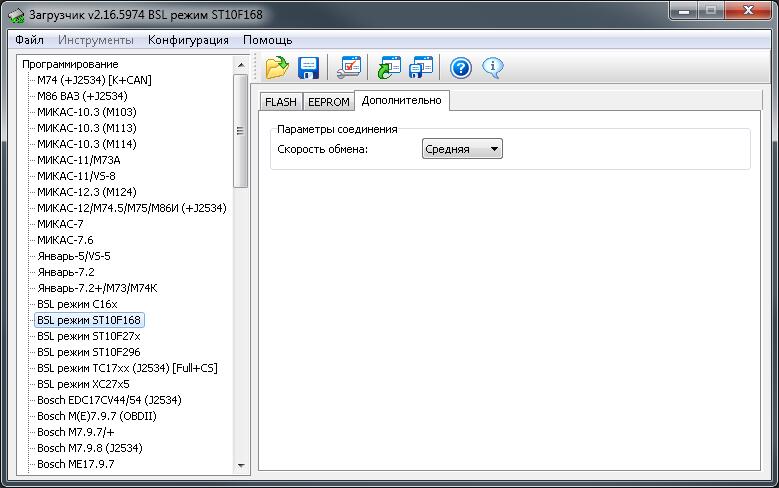Choose Bosch EDC17CV44/54 (J2534) item
The height and width of the screenshot is (488, 779).
[x=109, y=400]
